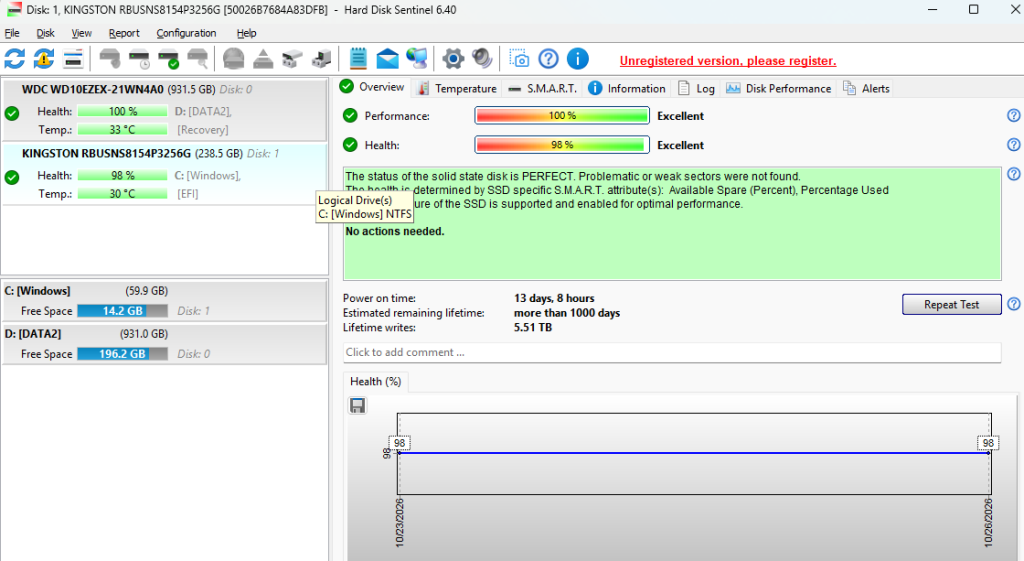Click the overview Health 98 % gradient bar
1024x561 pixels.
562,145
